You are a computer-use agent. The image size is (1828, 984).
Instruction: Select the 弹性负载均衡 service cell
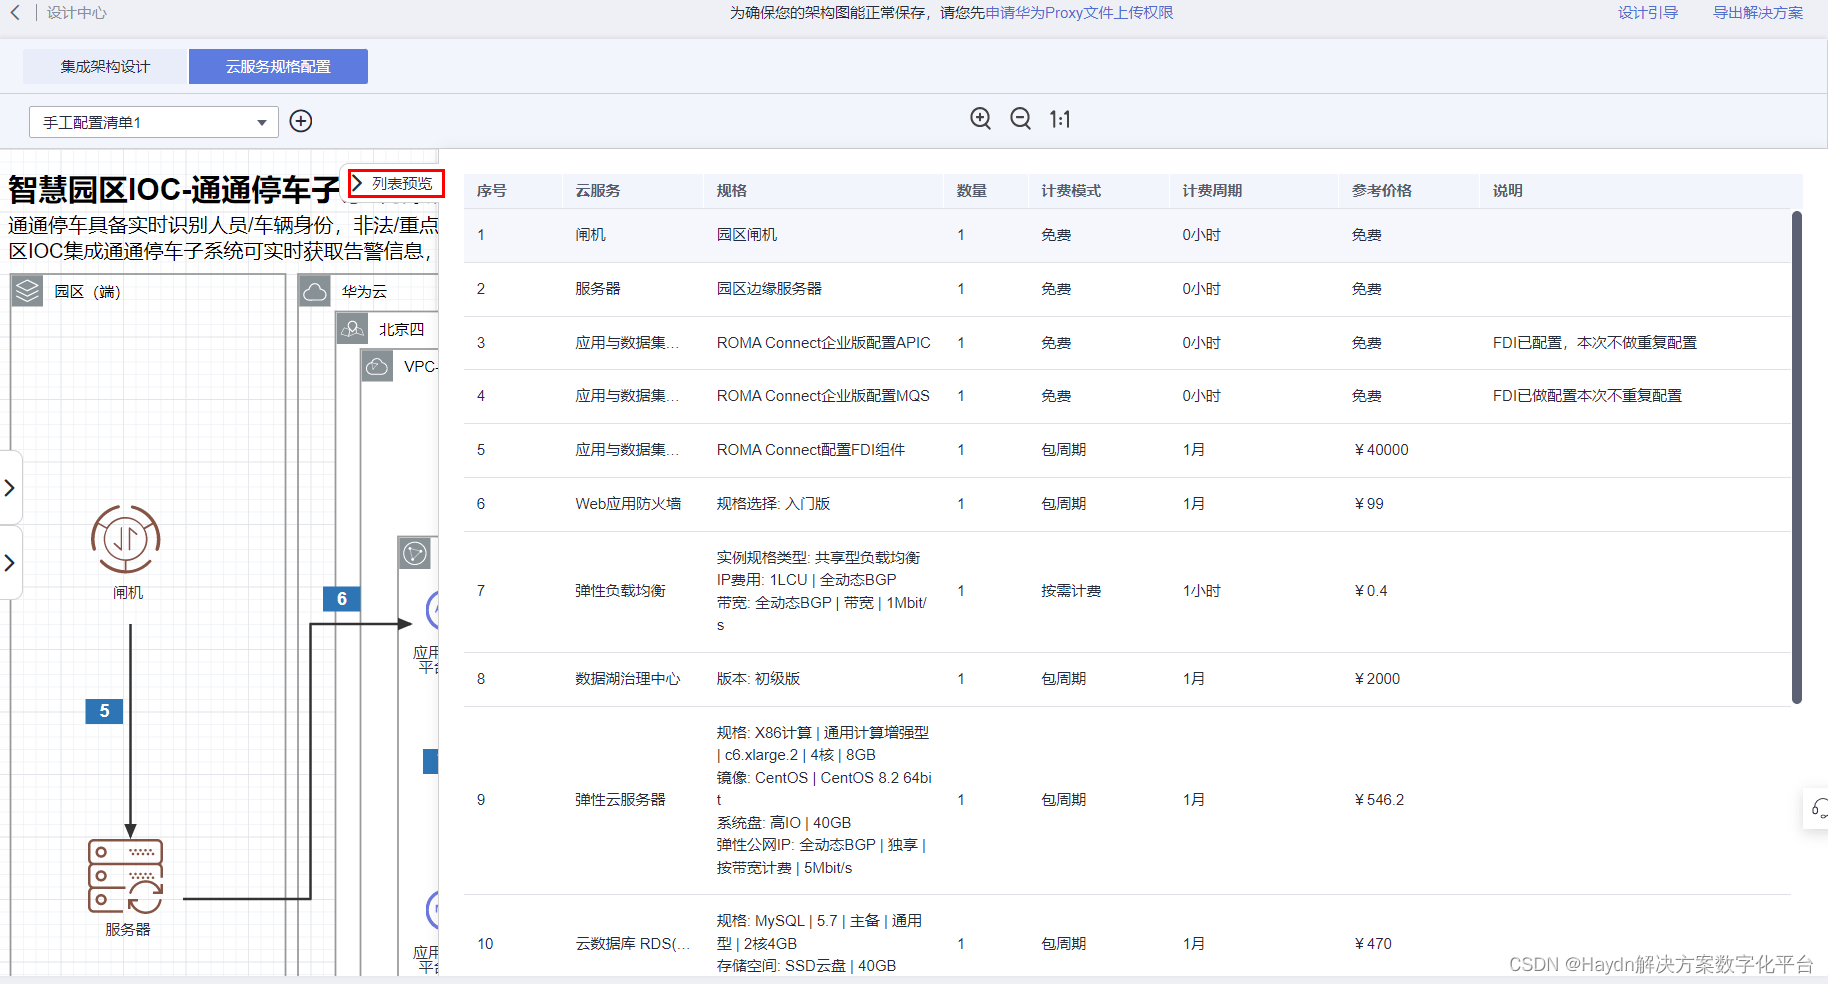point(620,591)
